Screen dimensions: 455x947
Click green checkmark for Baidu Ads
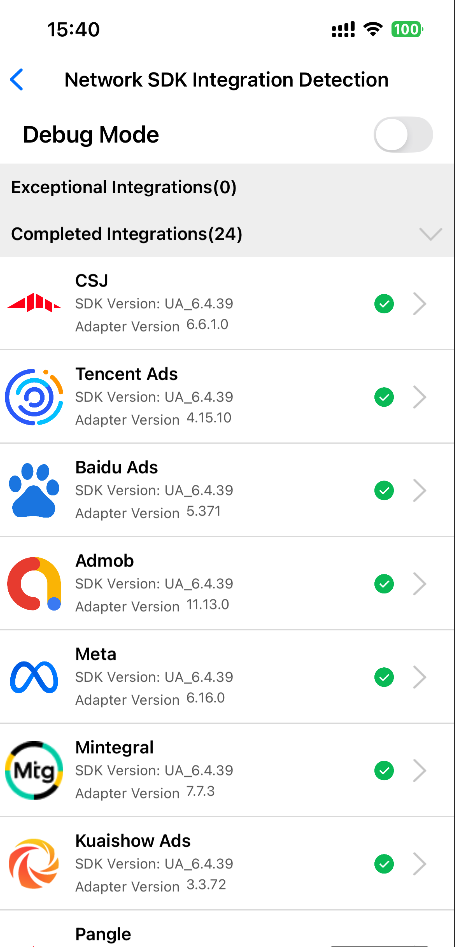point(384,490)
